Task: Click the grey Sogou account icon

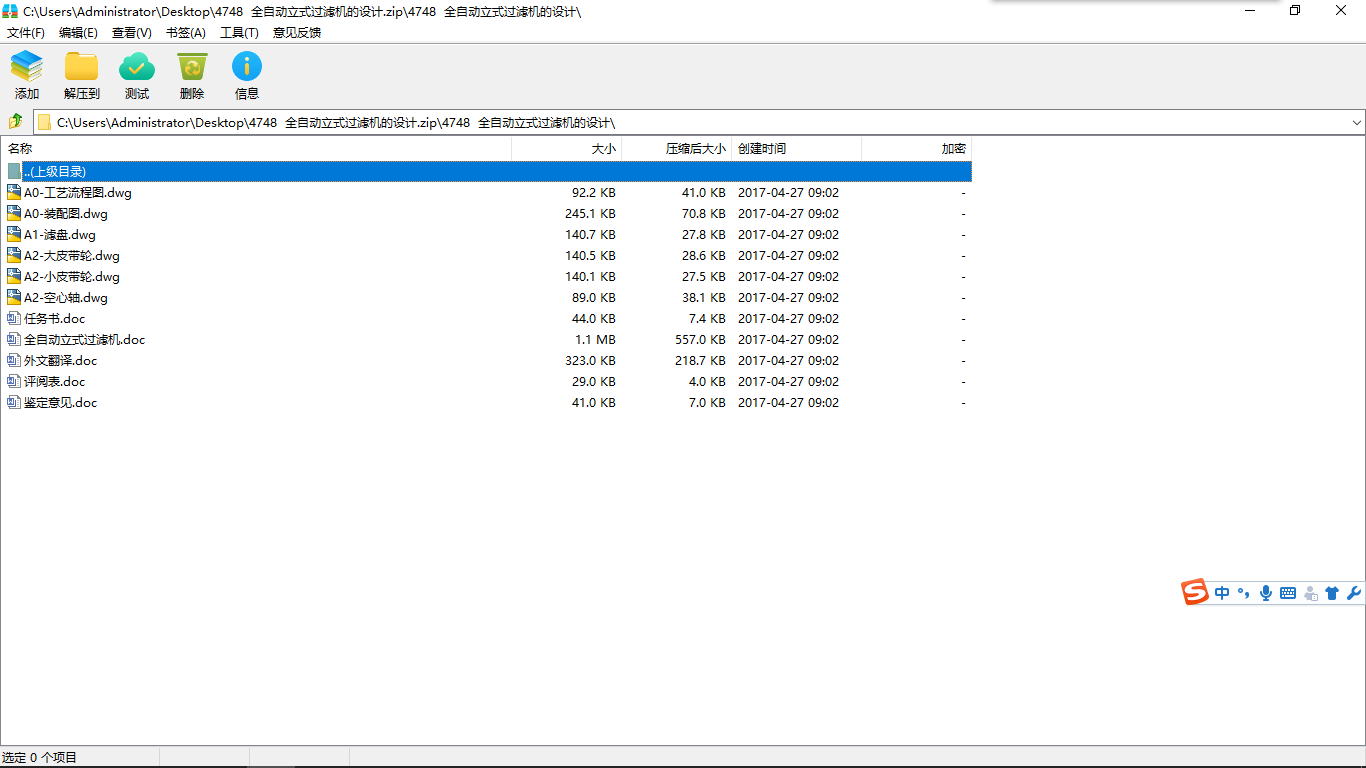Action: 1310,593
